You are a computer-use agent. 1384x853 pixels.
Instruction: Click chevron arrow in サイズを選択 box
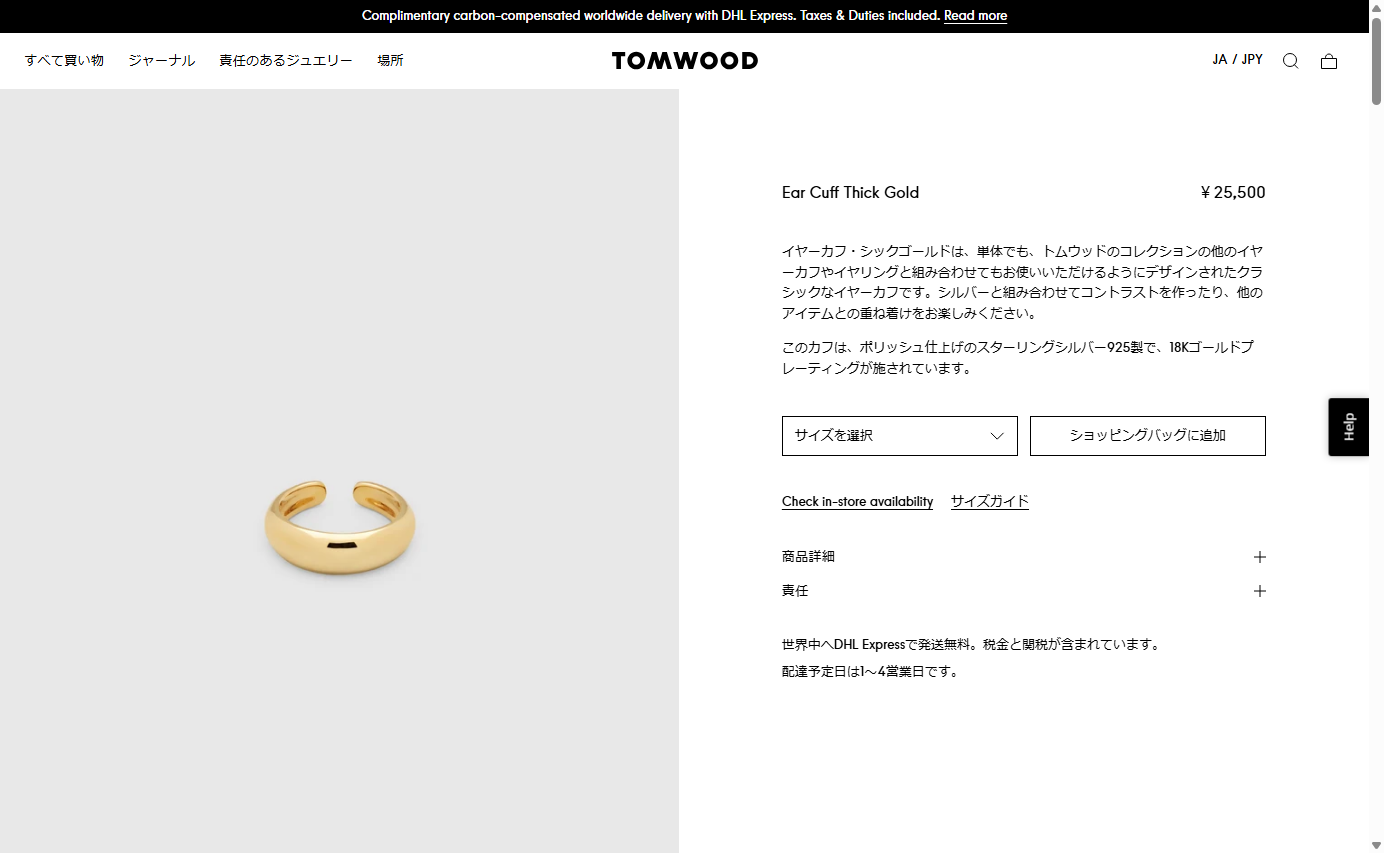point(997,436)
